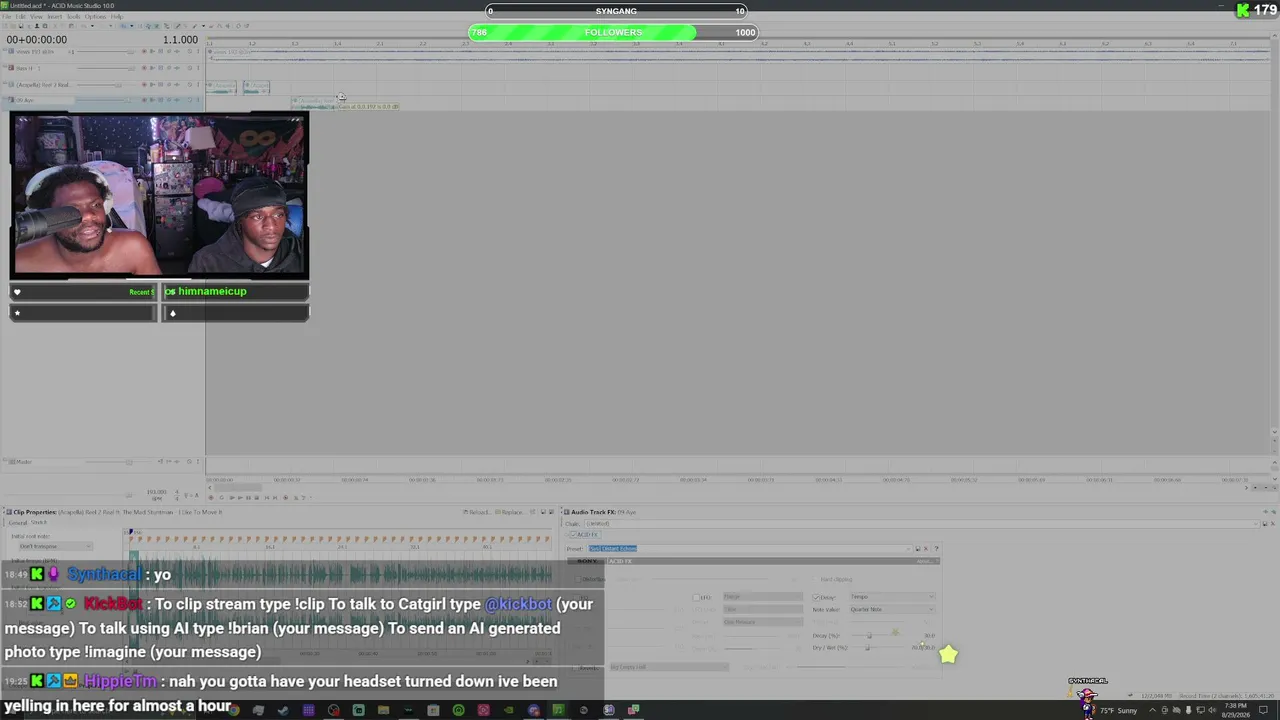Open the File menu
The image size is (1280, 720).
tap(7, 17)
